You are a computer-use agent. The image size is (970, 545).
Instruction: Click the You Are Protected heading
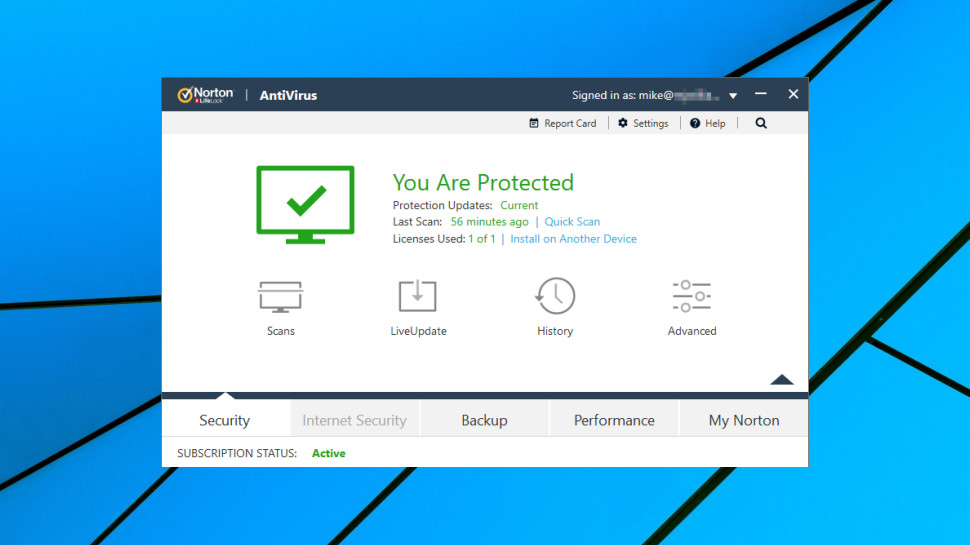(483, 182)
